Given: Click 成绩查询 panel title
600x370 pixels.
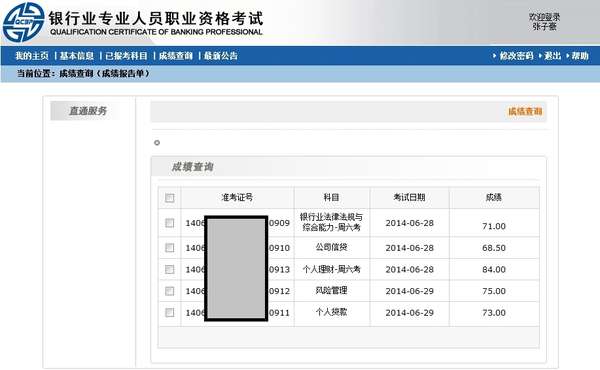Looking at the screenshot, I should tap(192, 167).
